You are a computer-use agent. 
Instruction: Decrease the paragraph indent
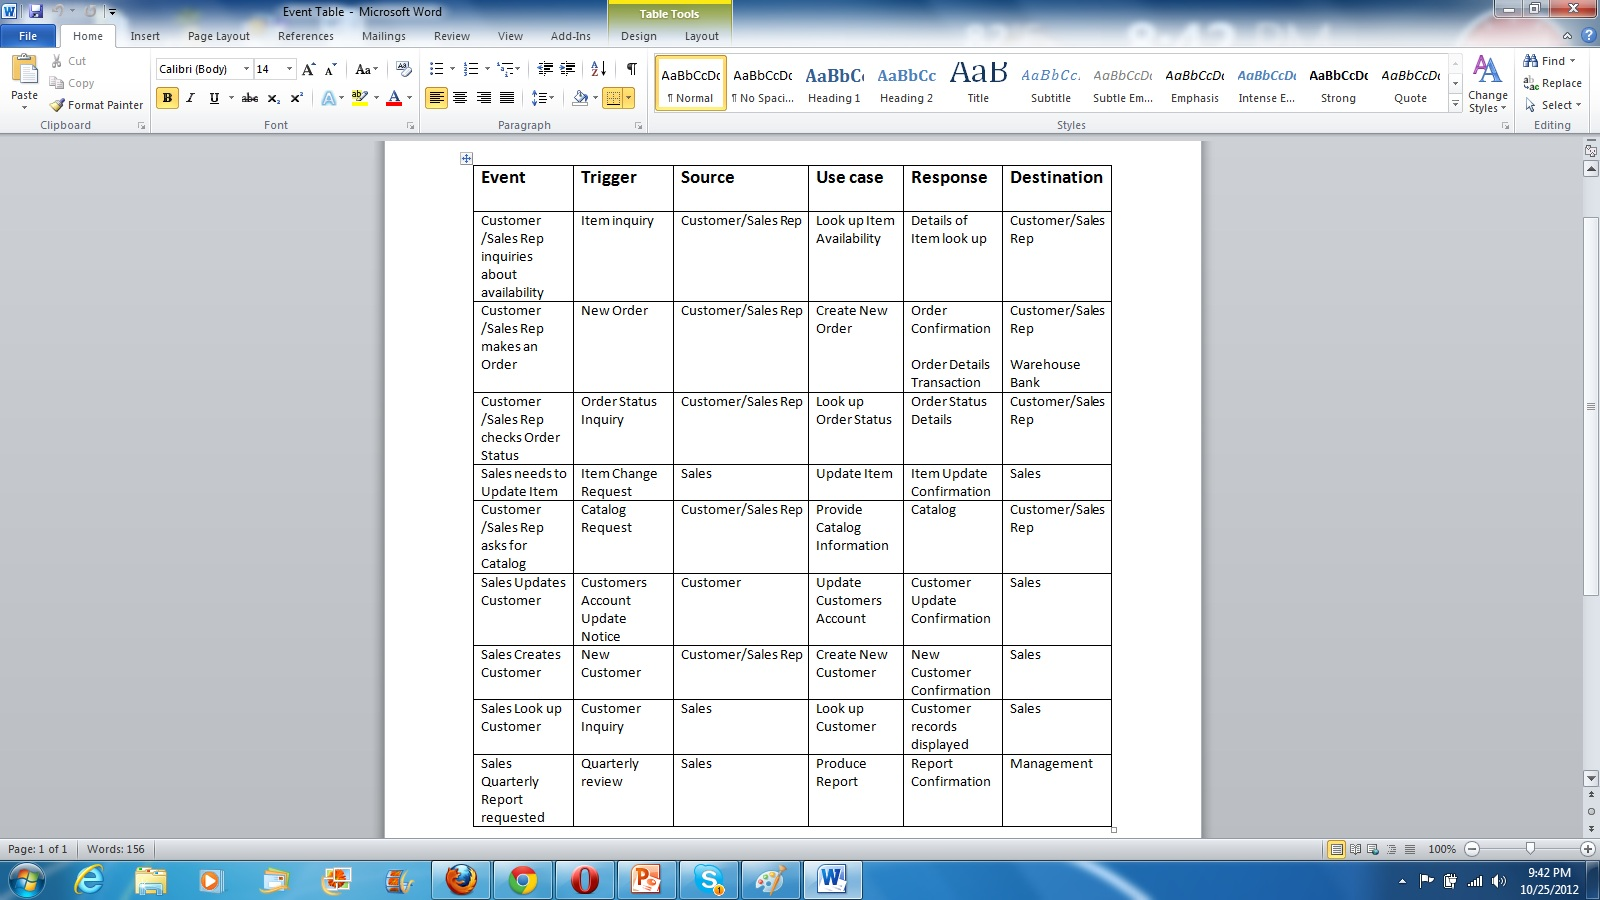[545, 69]
